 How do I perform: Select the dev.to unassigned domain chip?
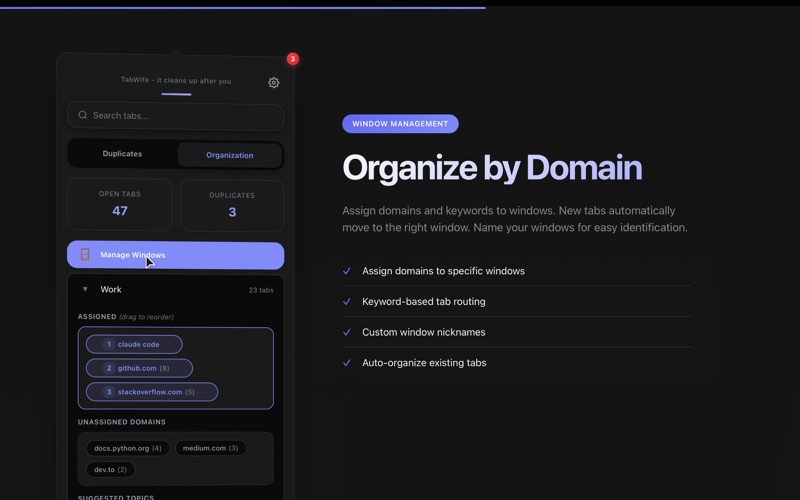click(110, 469)
